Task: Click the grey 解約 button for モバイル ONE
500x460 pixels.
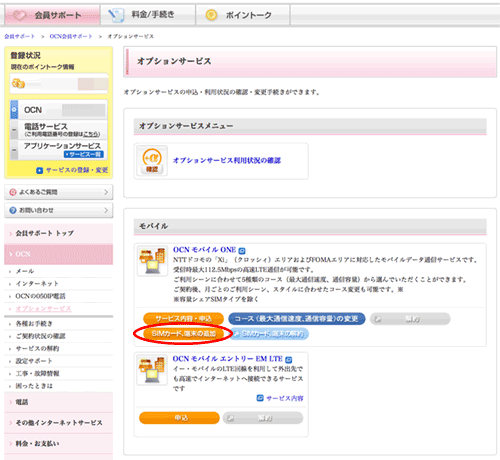Action: coord(410,319)
